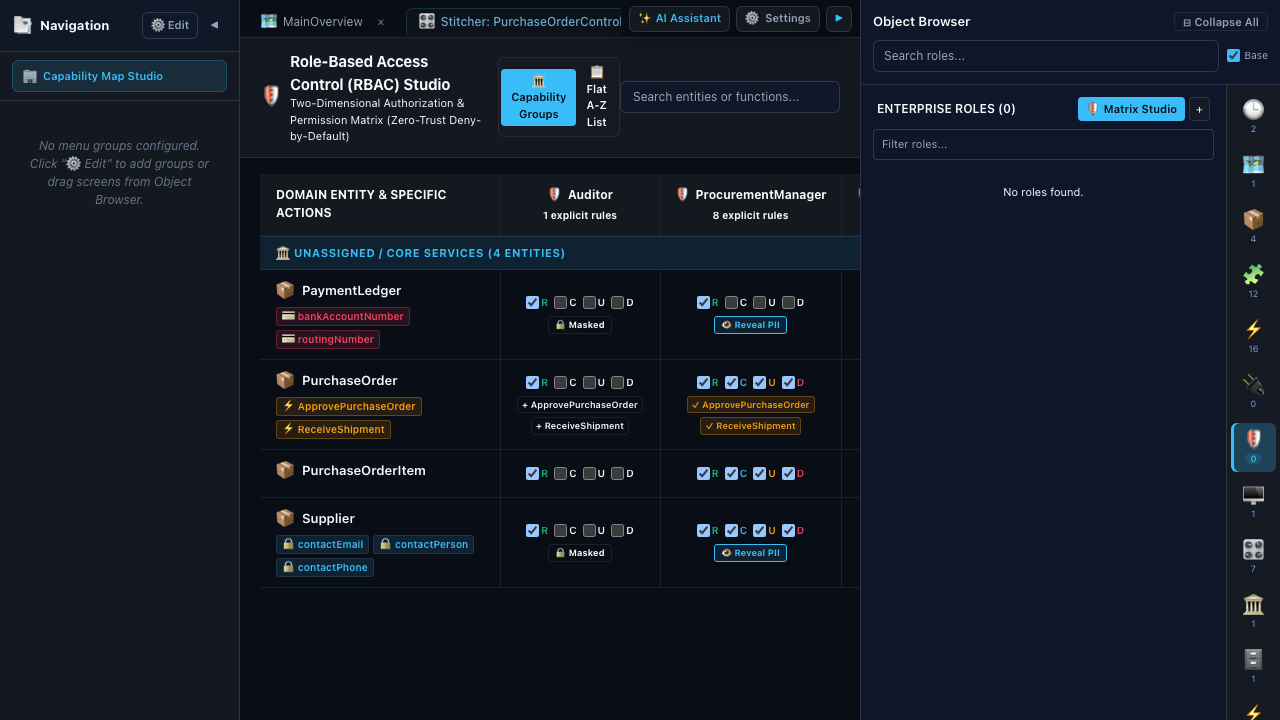The image size is (1280, 720).
Task: Click the Navigation panel header icon
Action: click(23, 25)
